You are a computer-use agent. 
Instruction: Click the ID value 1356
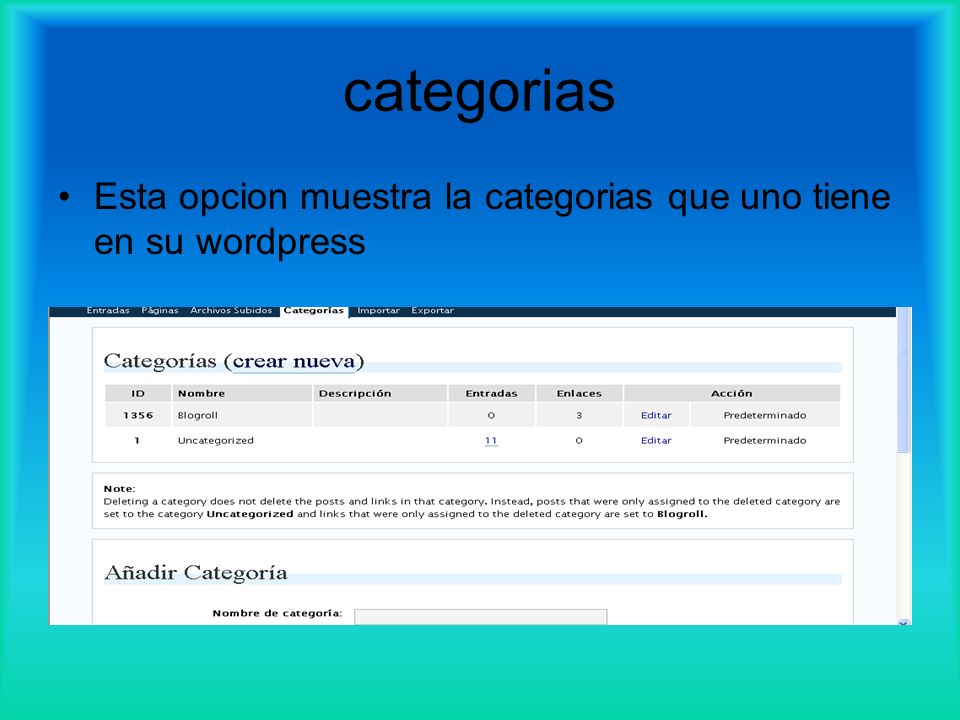[x=138, y=415]
